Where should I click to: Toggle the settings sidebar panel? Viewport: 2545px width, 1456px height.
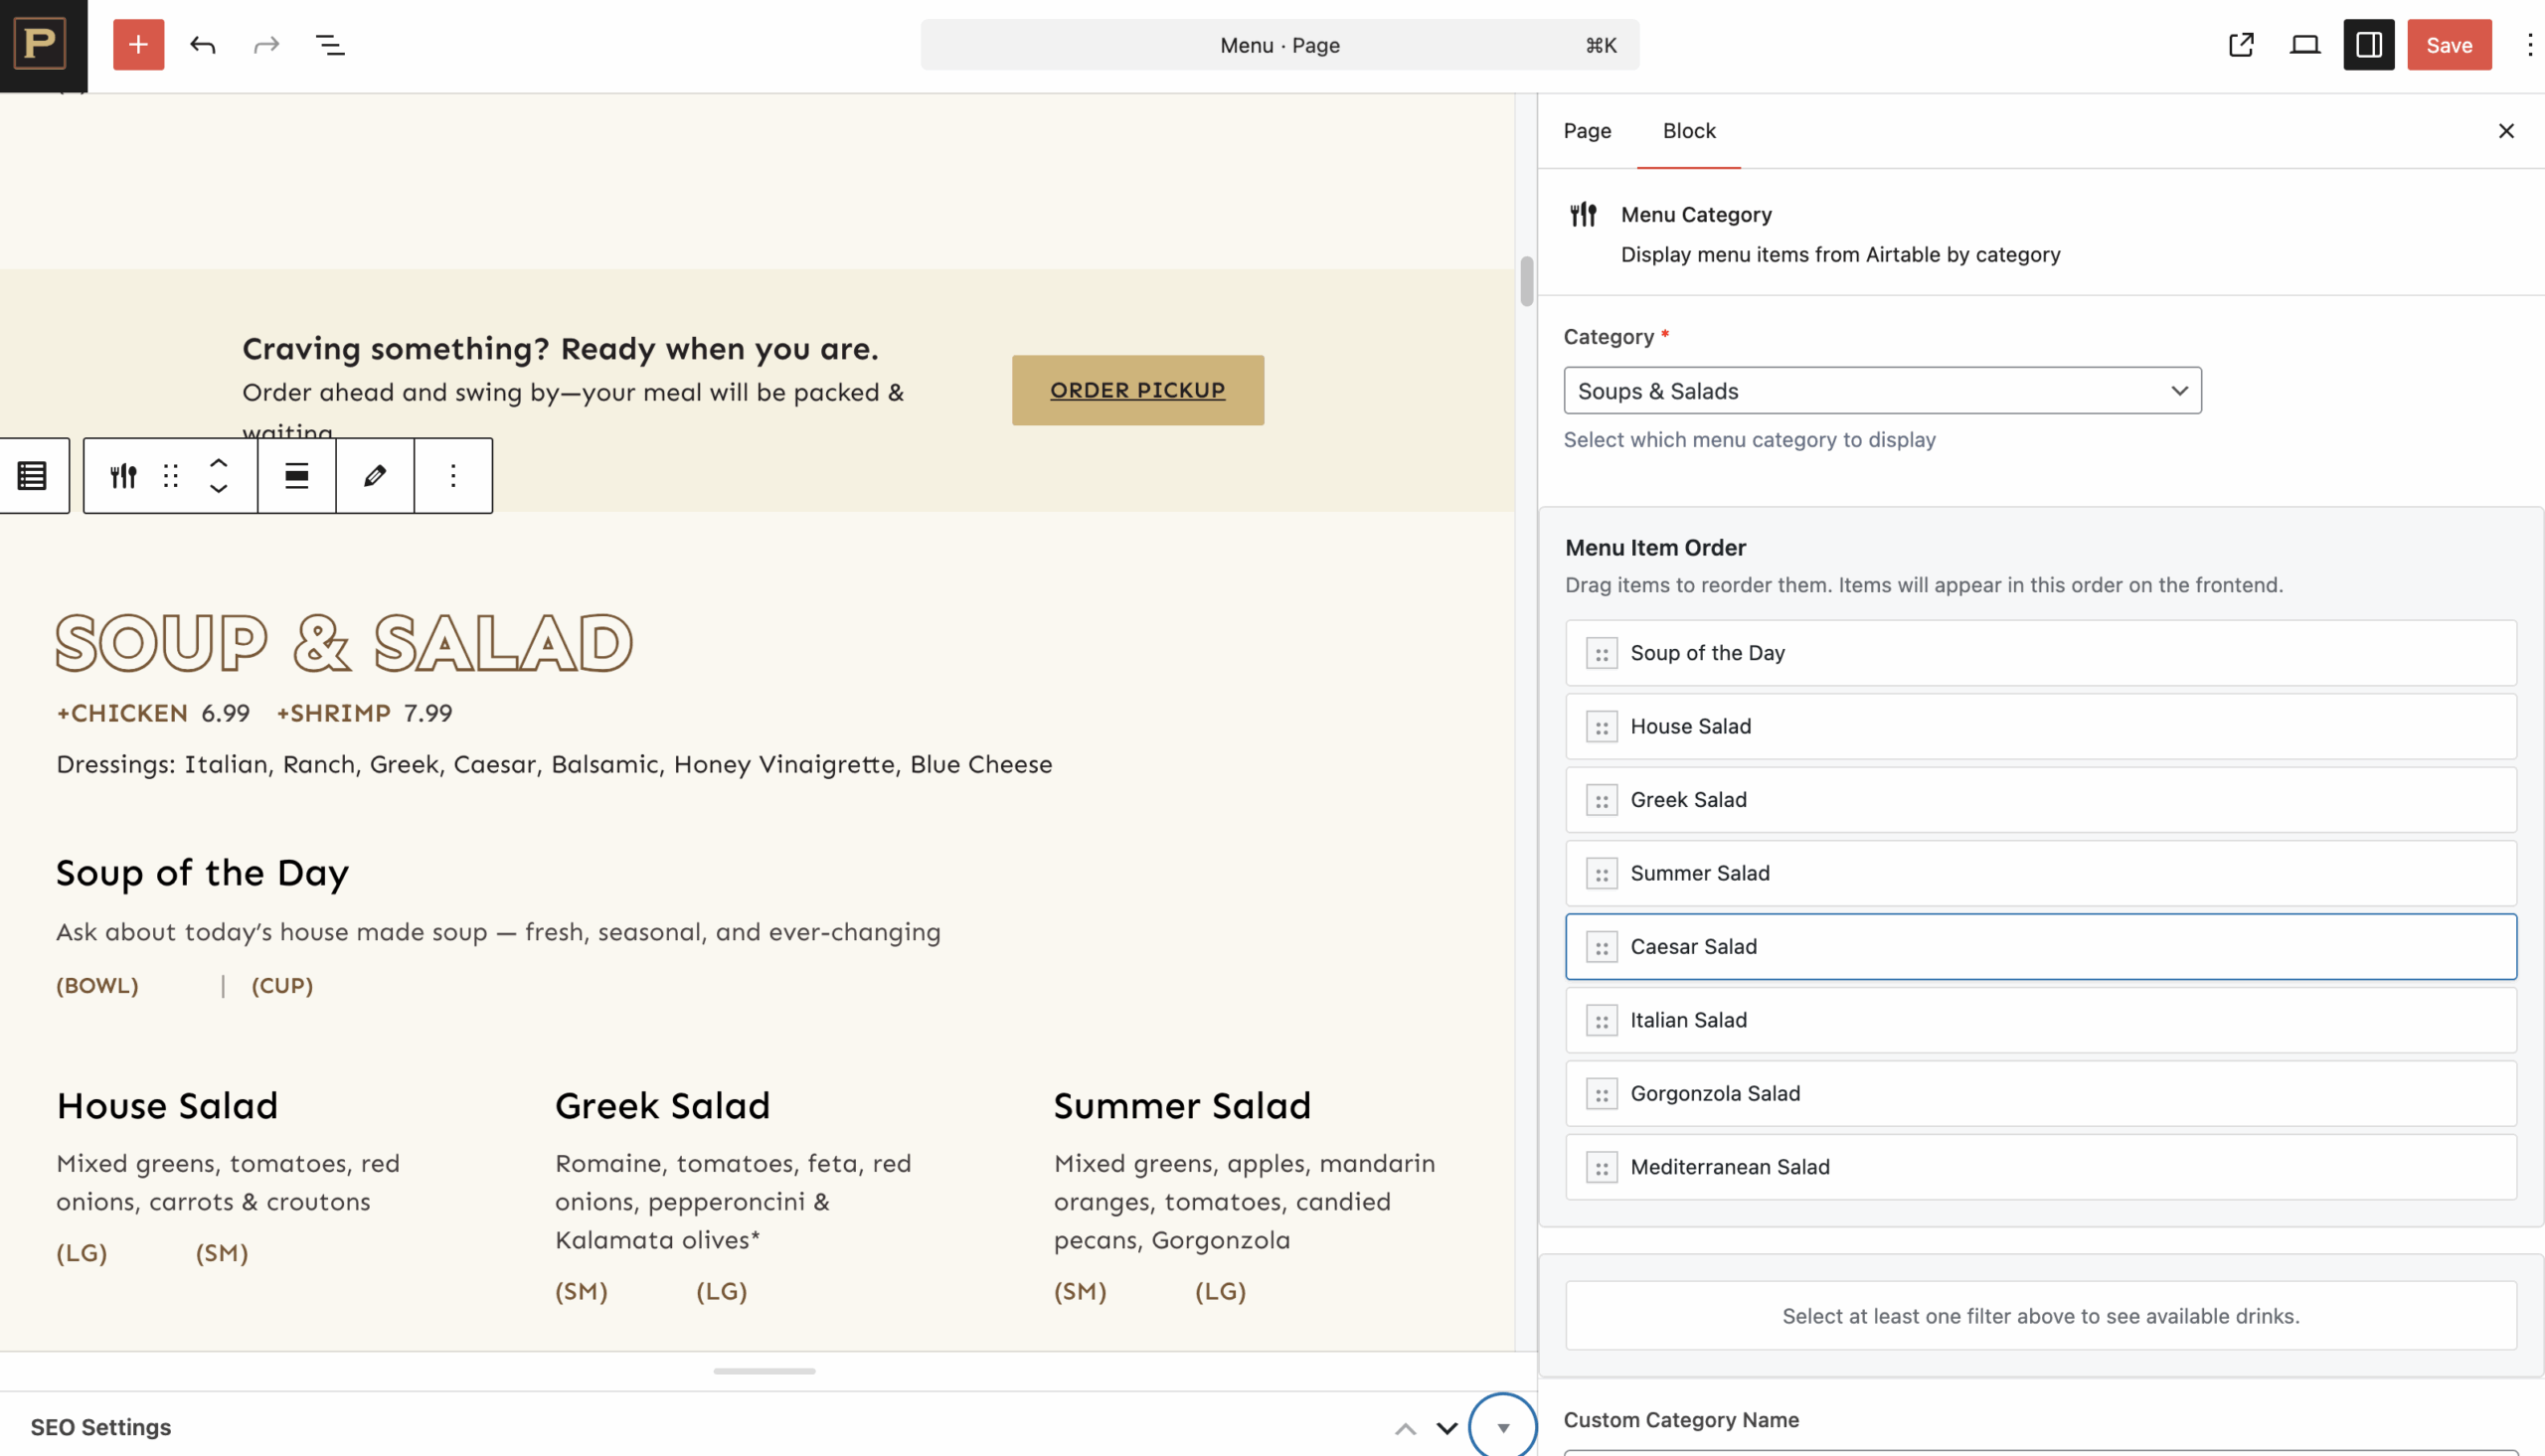[2368, 45]
